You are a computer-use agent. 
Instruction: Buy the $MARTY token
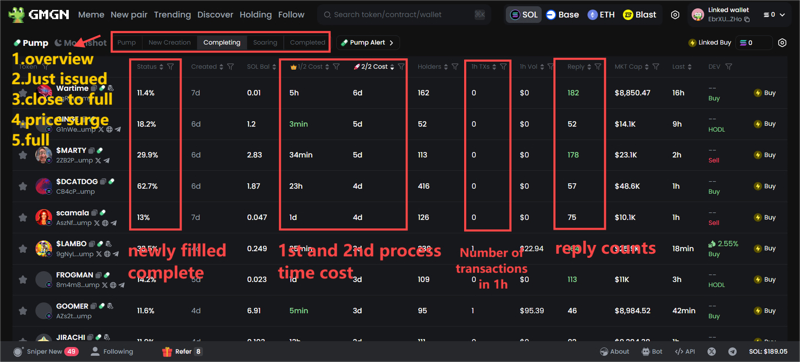765,155
